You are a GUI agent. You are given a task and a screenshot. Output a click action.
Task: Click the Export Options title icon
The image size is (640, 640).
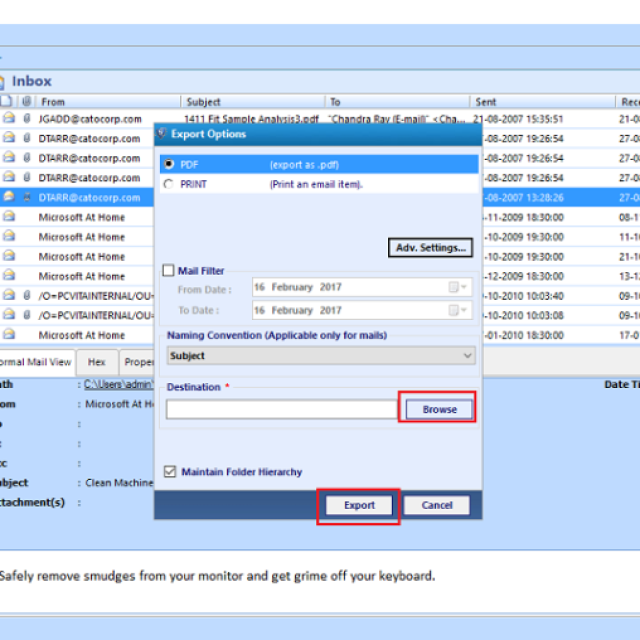(162, 133)
